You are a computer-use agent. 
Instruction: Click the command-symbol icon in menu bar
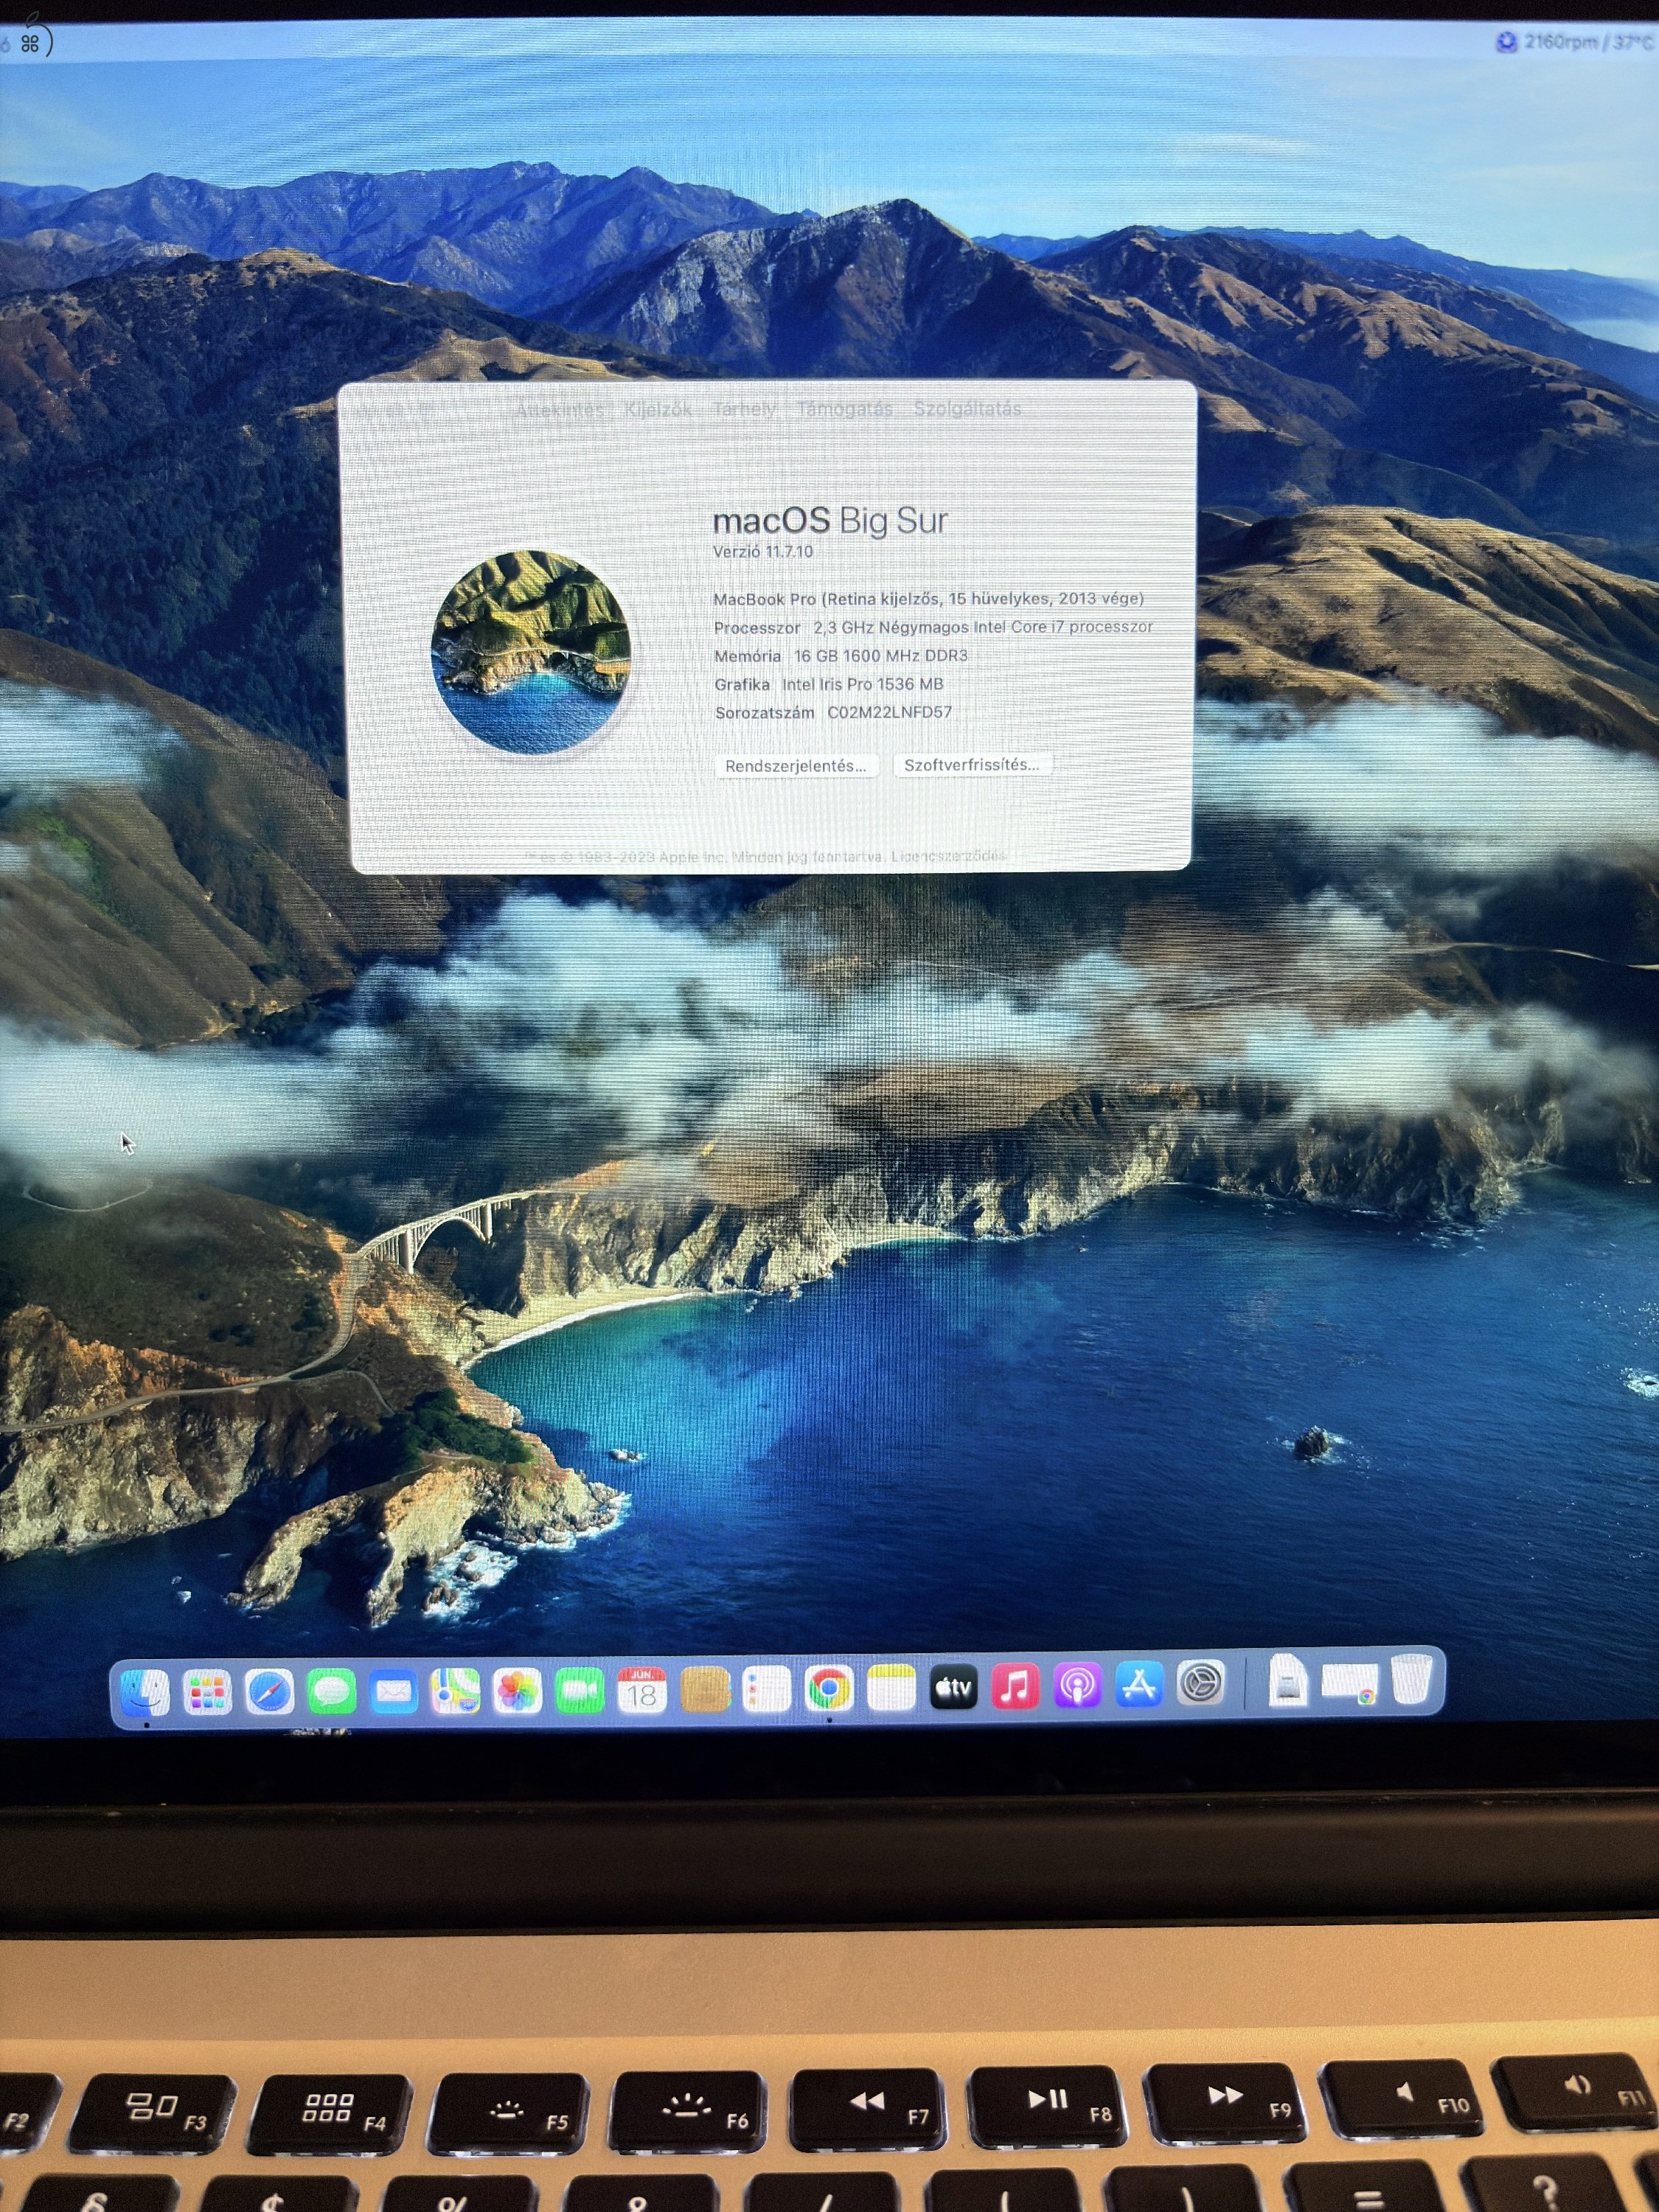(30, 43)
